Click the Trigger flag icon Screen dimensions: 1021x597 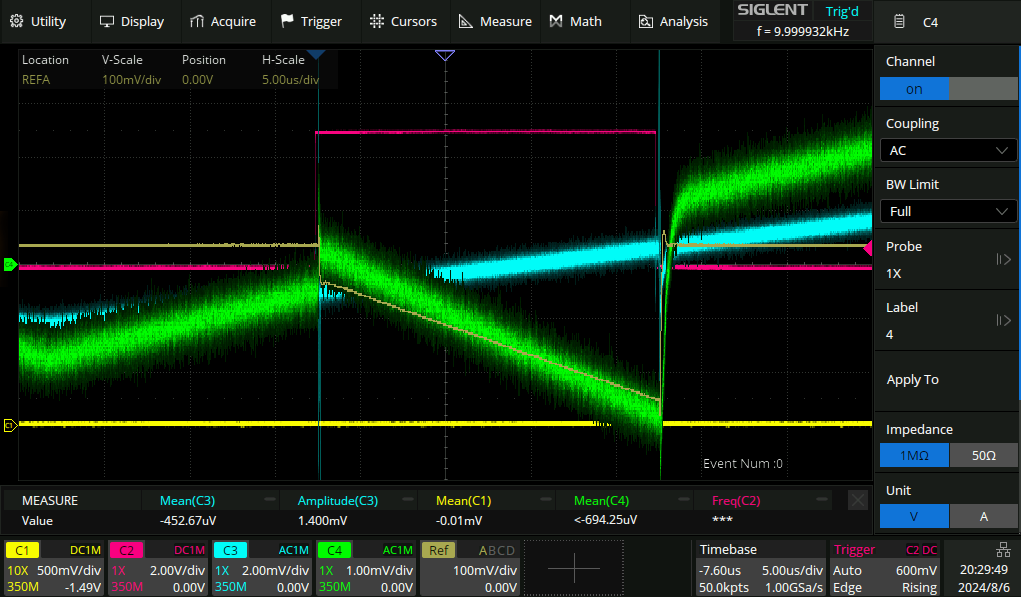tap(287, 21)
